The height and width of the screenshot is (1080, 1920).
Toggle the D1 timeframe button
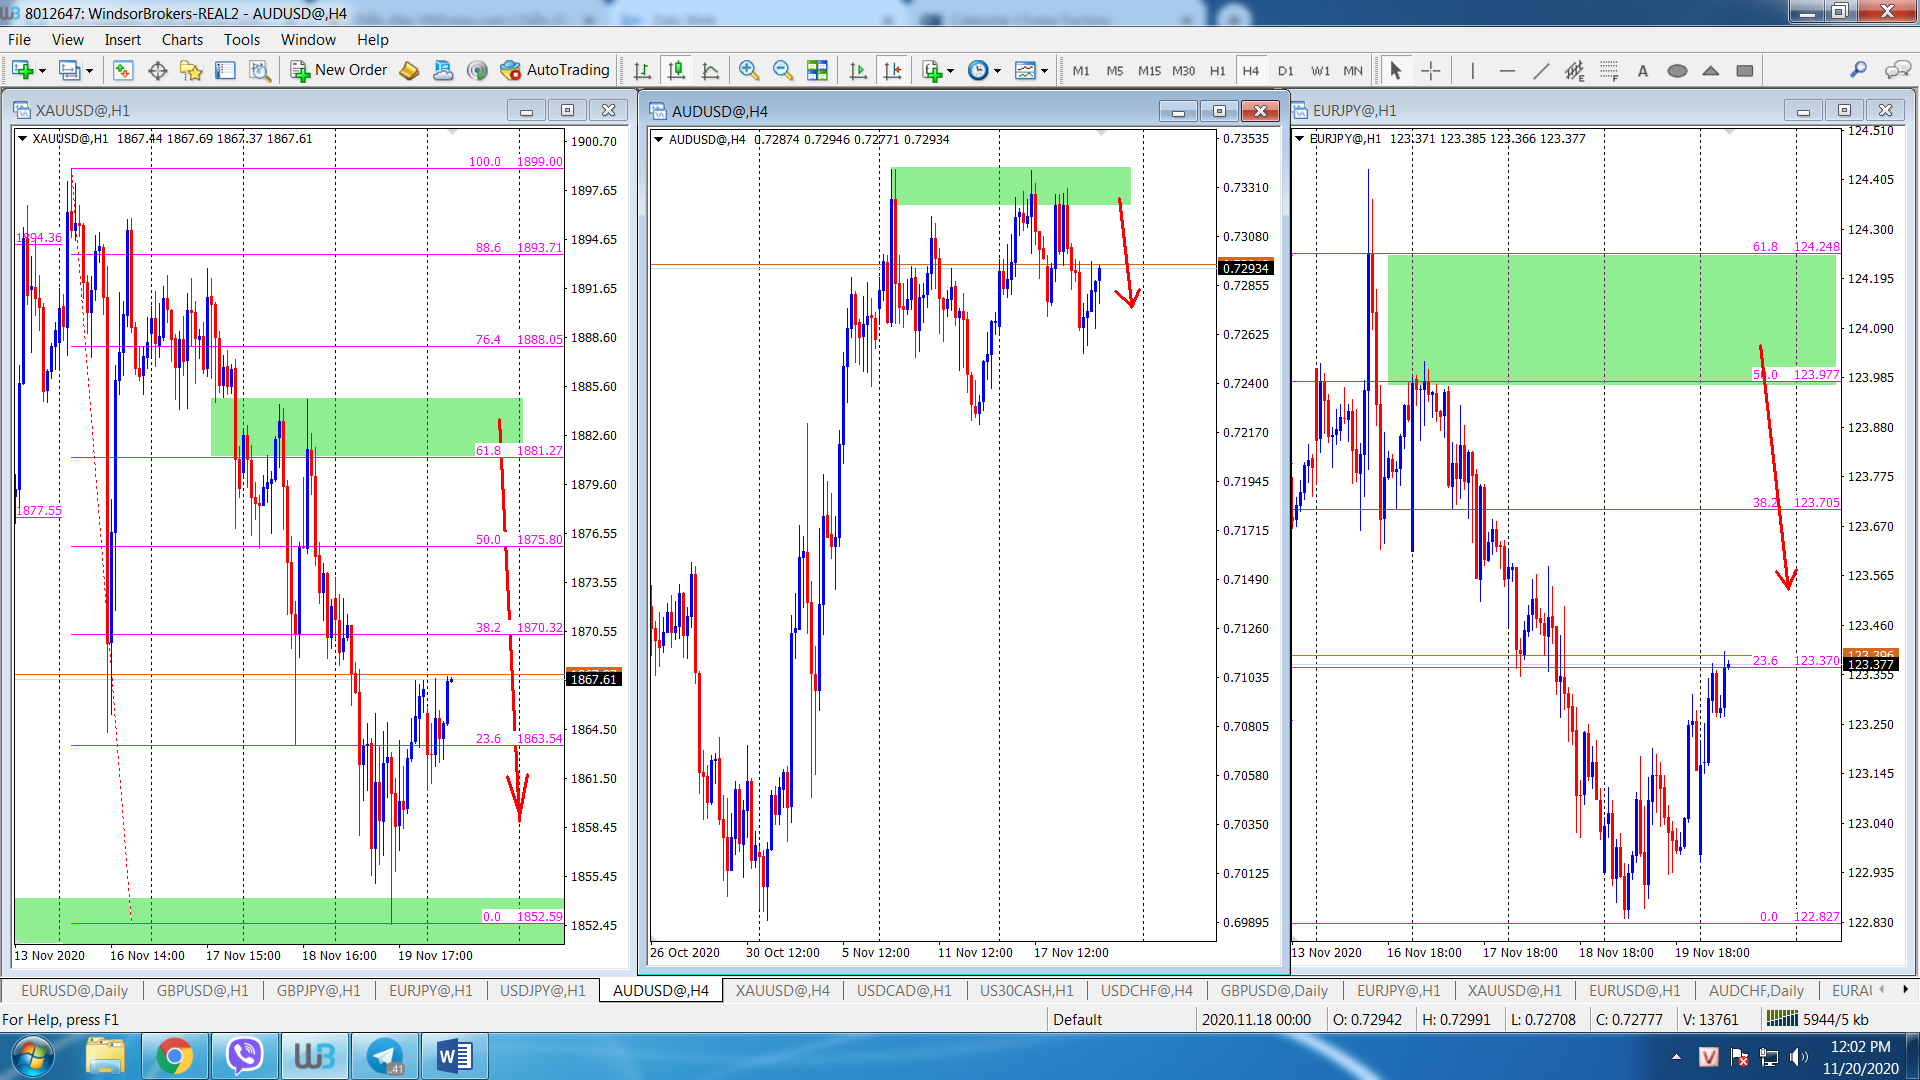(x=1286, y=71)
